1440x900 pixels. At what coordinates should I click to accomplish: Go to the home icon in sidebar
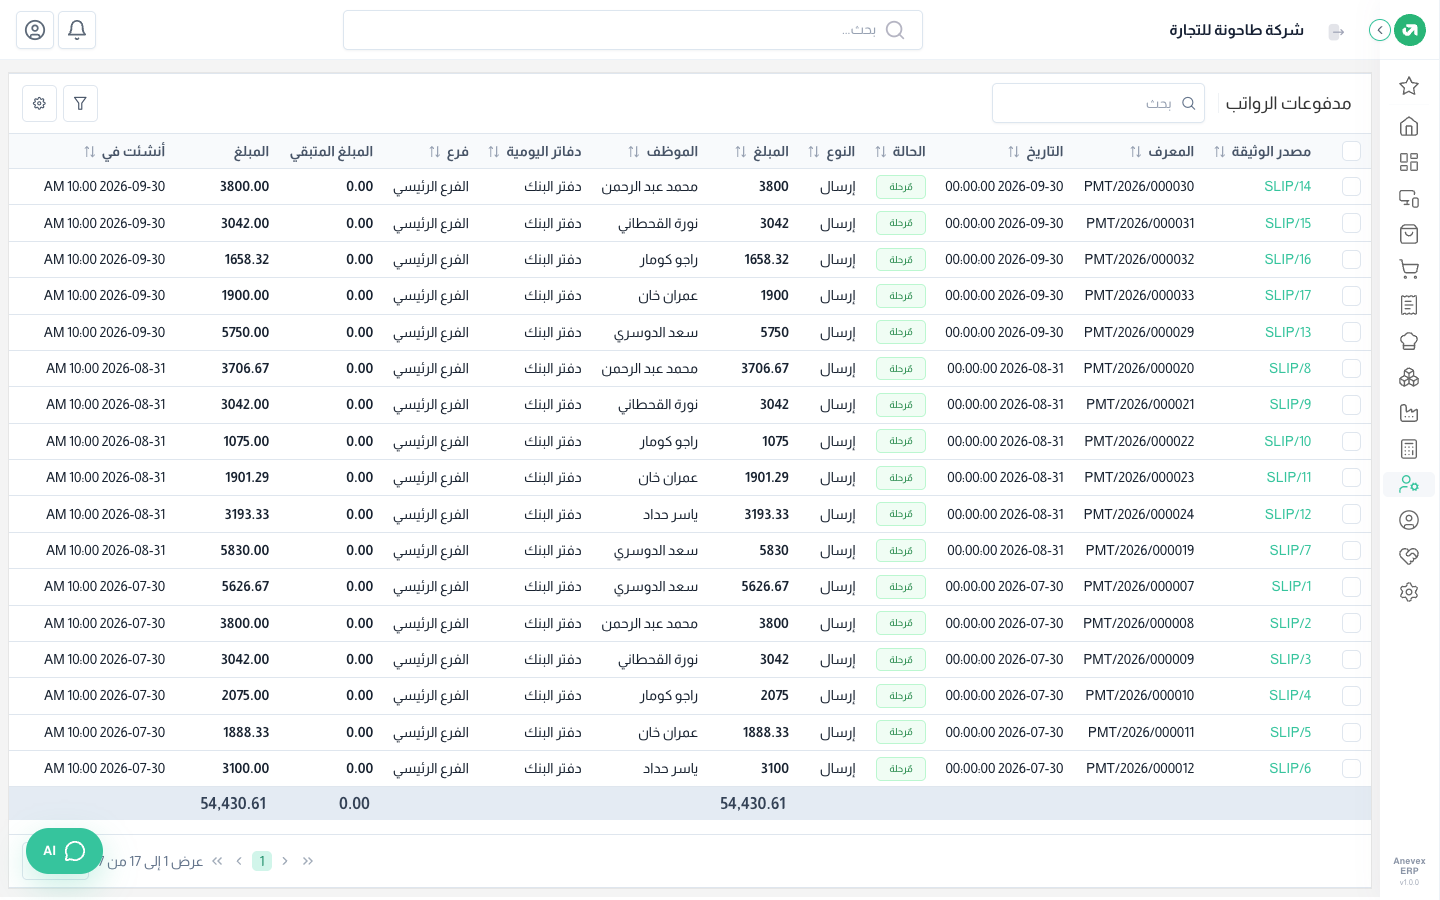[1409, 126]
